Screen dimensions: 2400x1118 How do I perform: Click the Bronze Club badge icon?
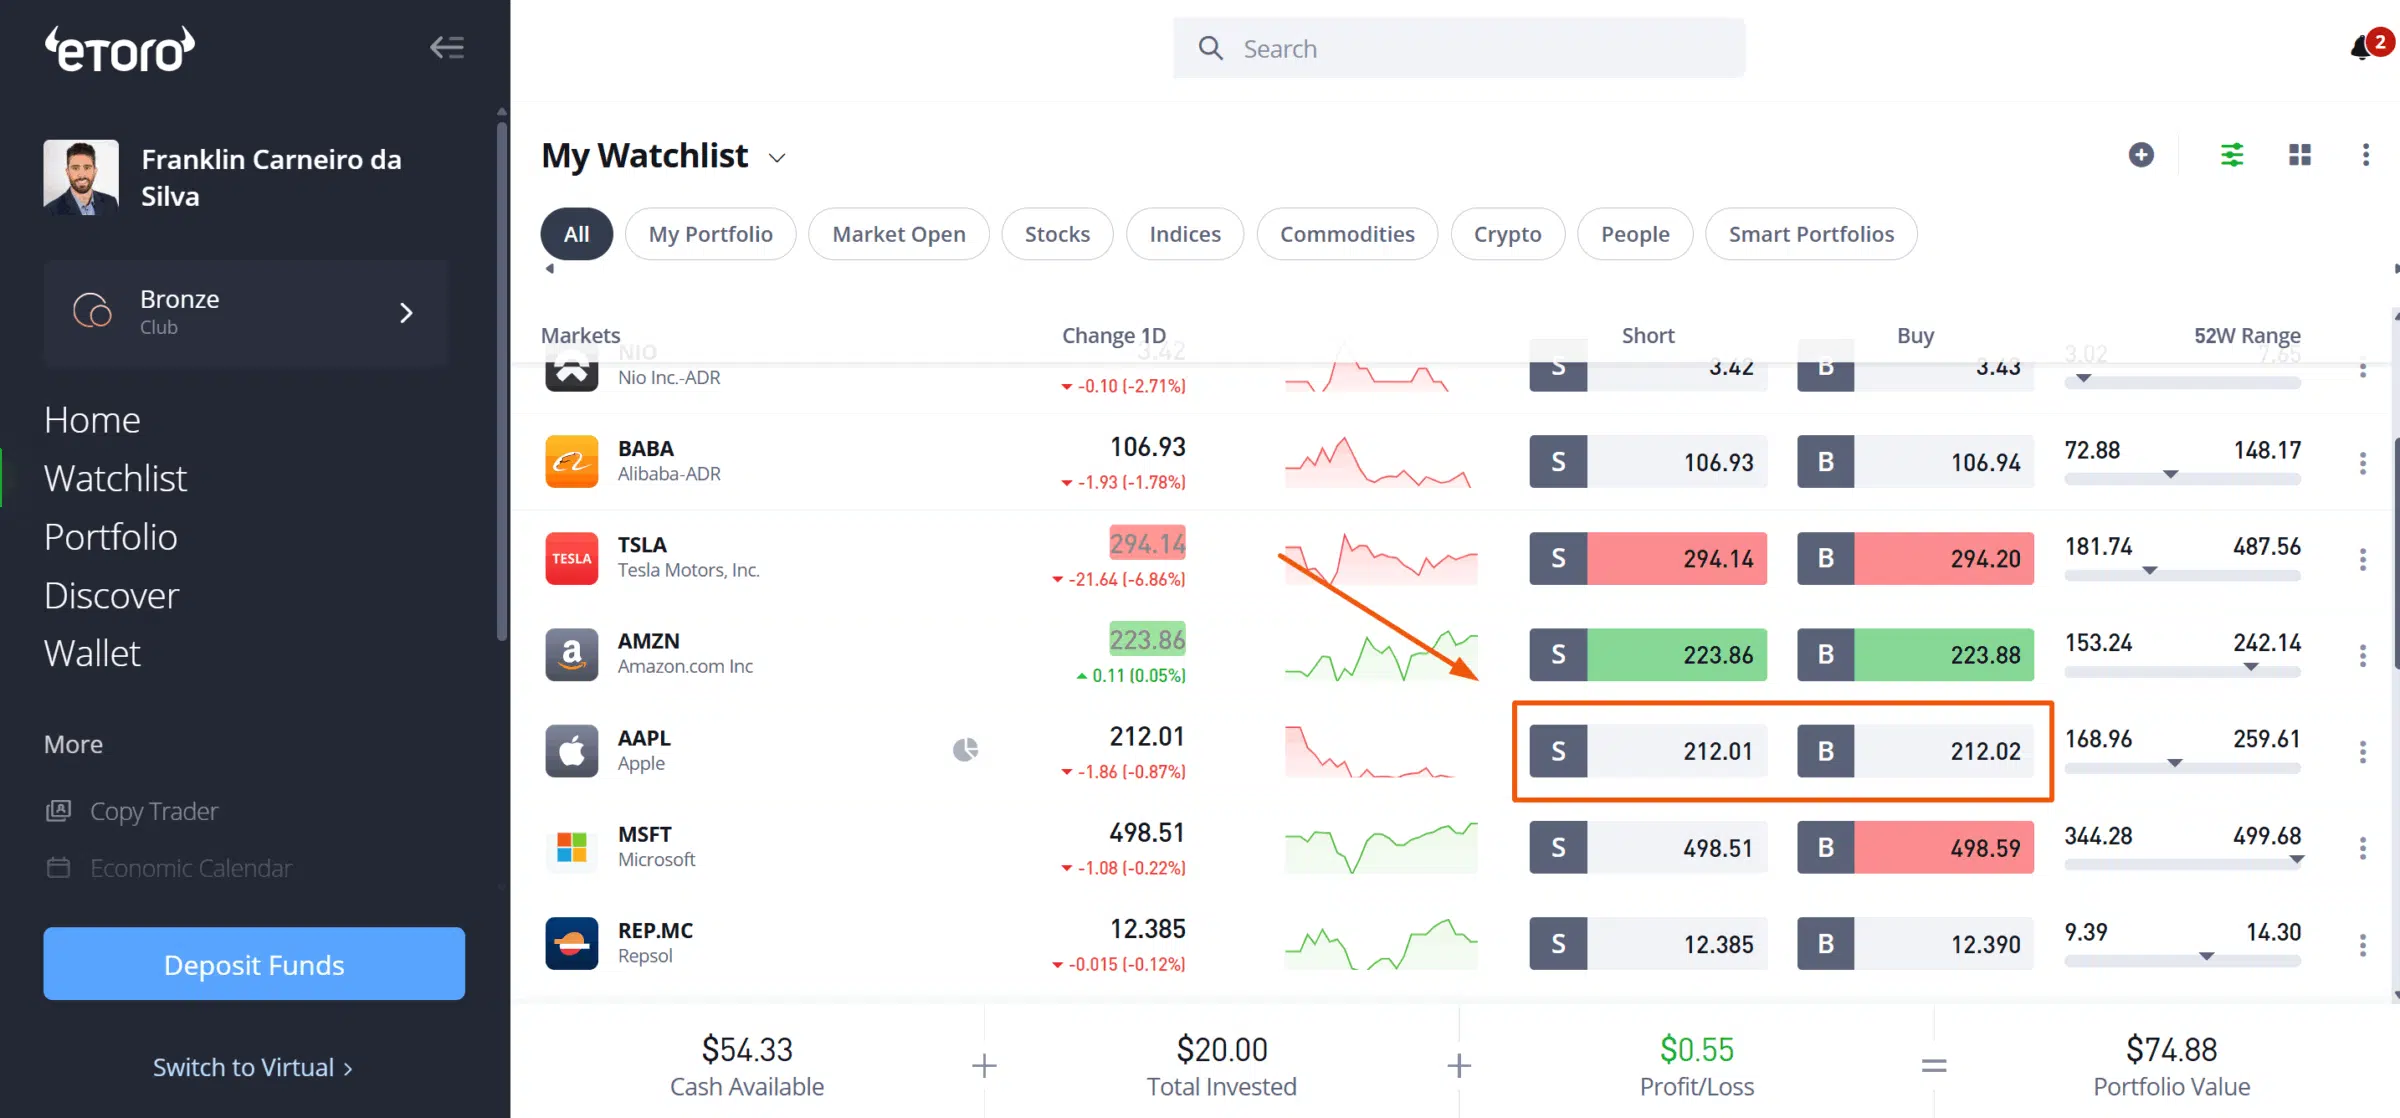(93, 311)
